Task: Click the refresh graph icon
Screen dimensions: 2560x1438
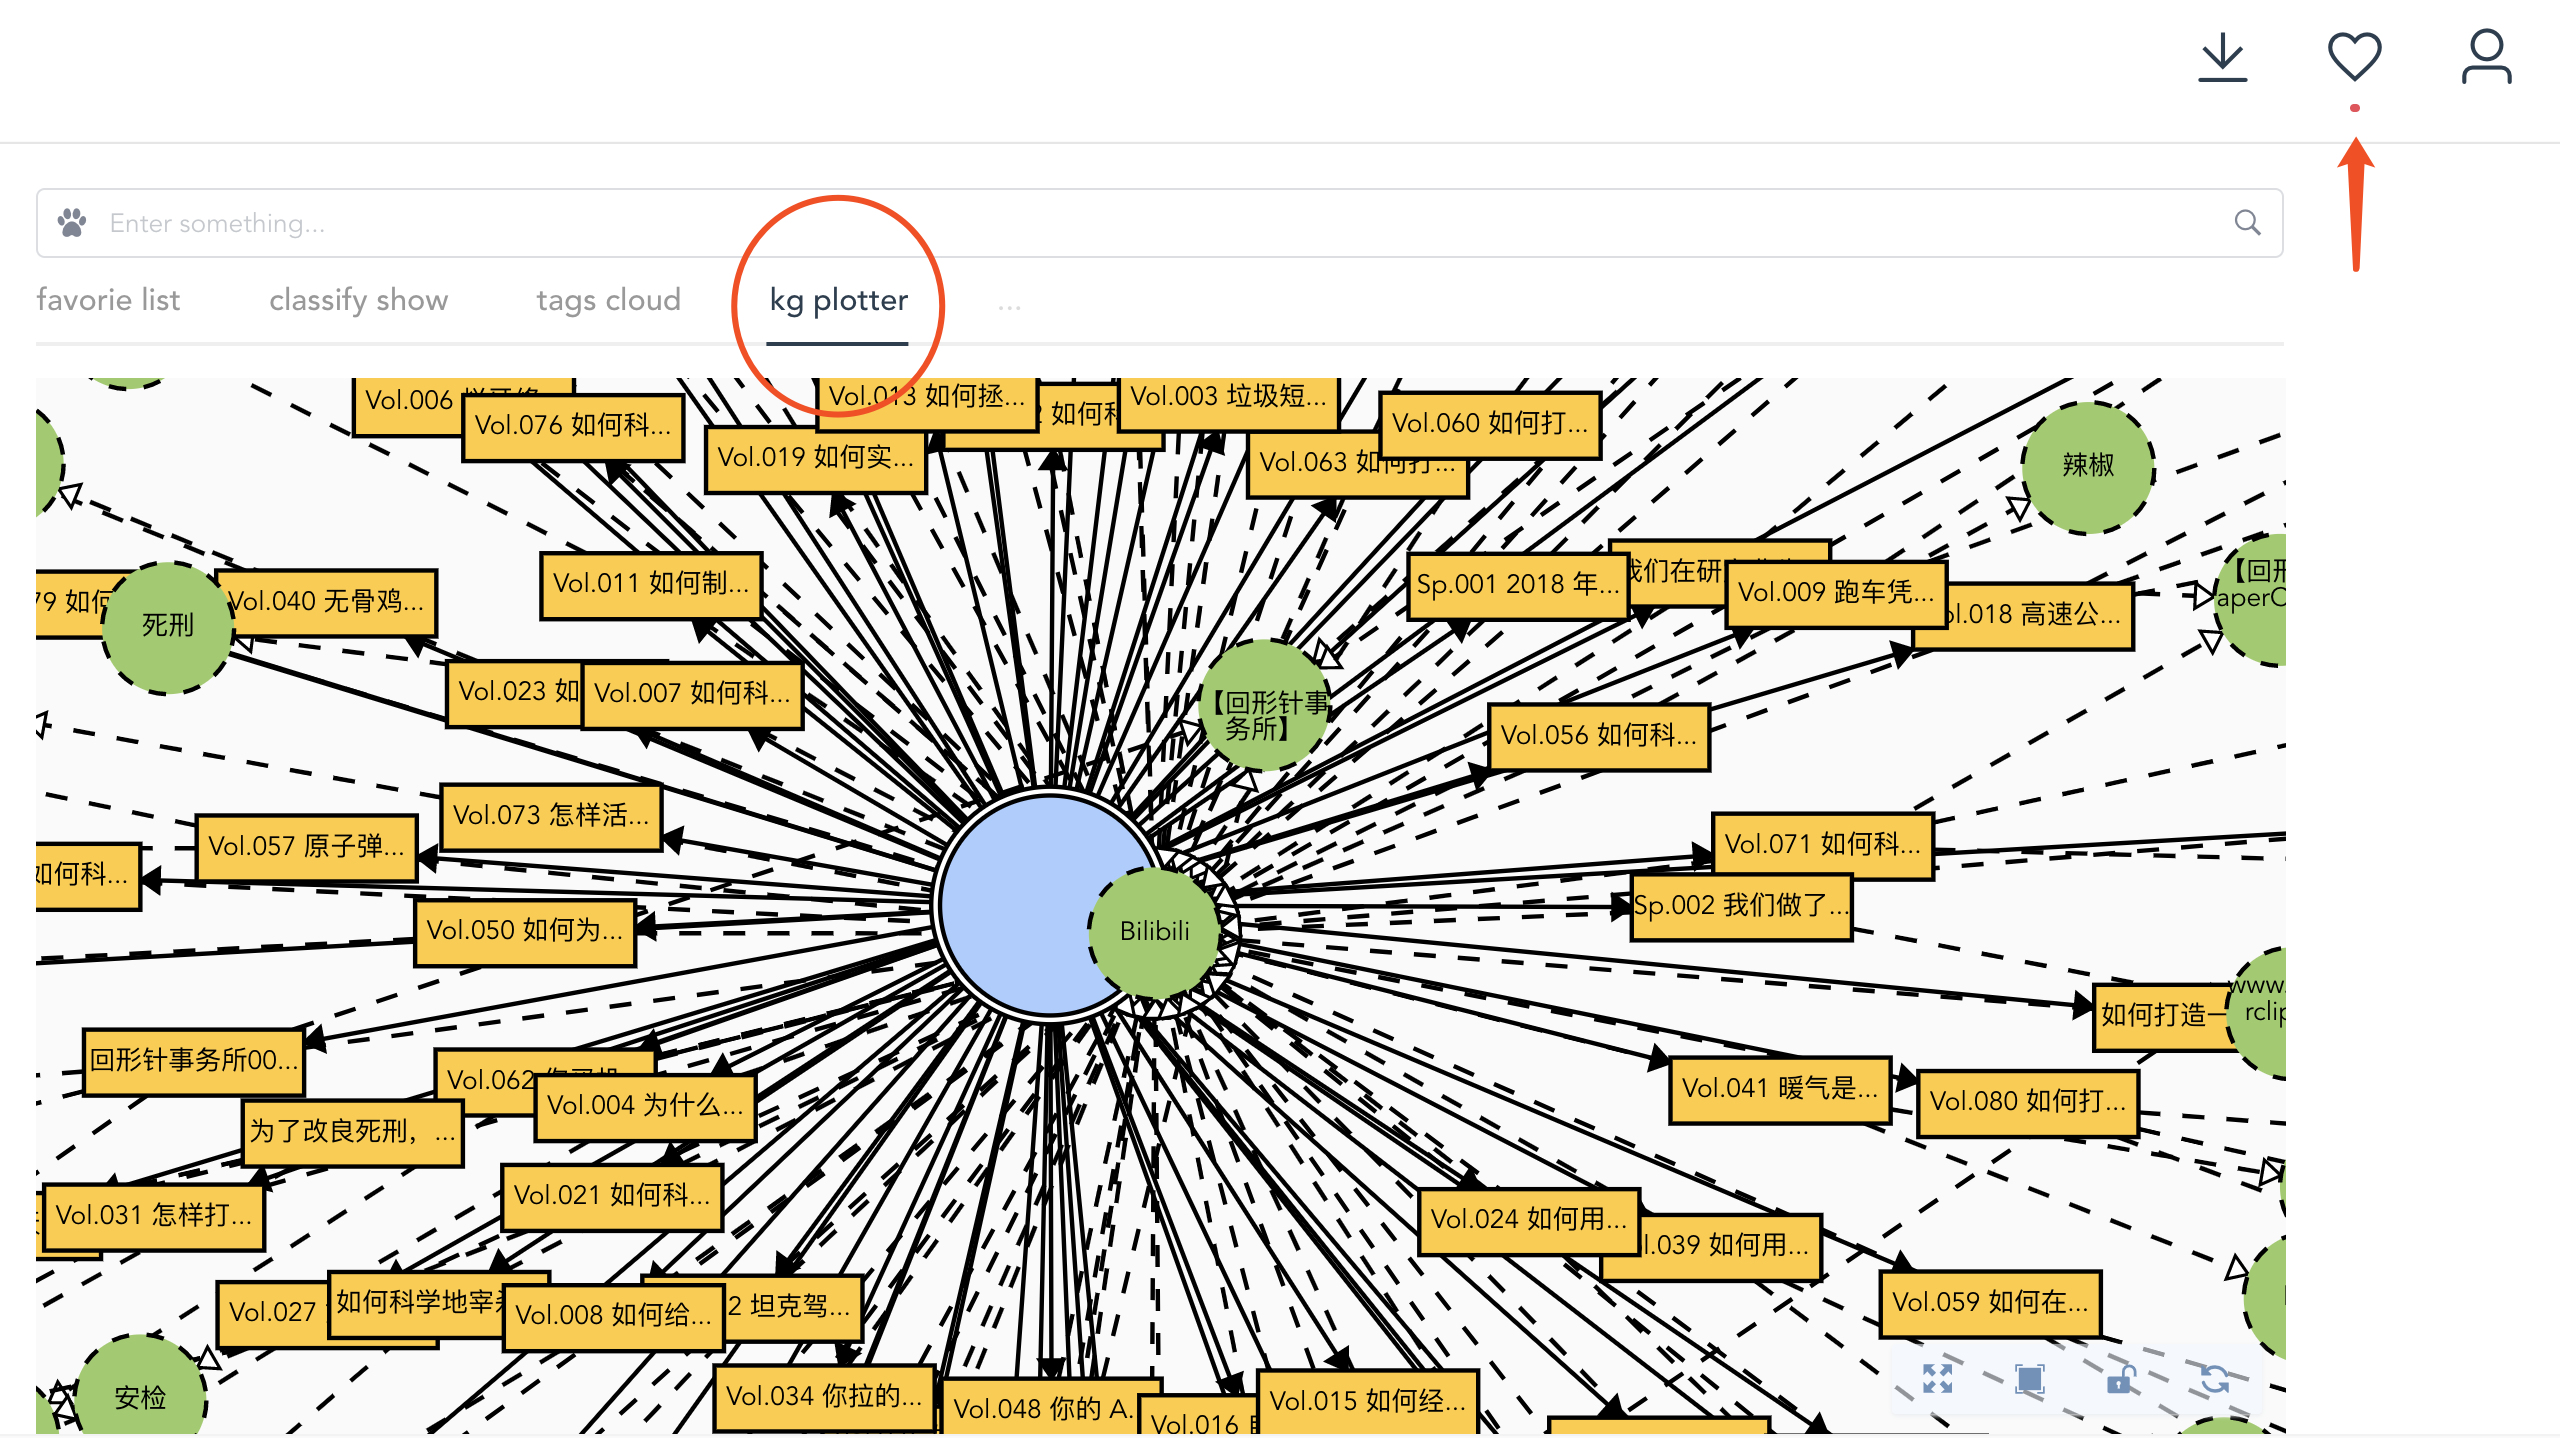Action: tap(2214, 1379)
